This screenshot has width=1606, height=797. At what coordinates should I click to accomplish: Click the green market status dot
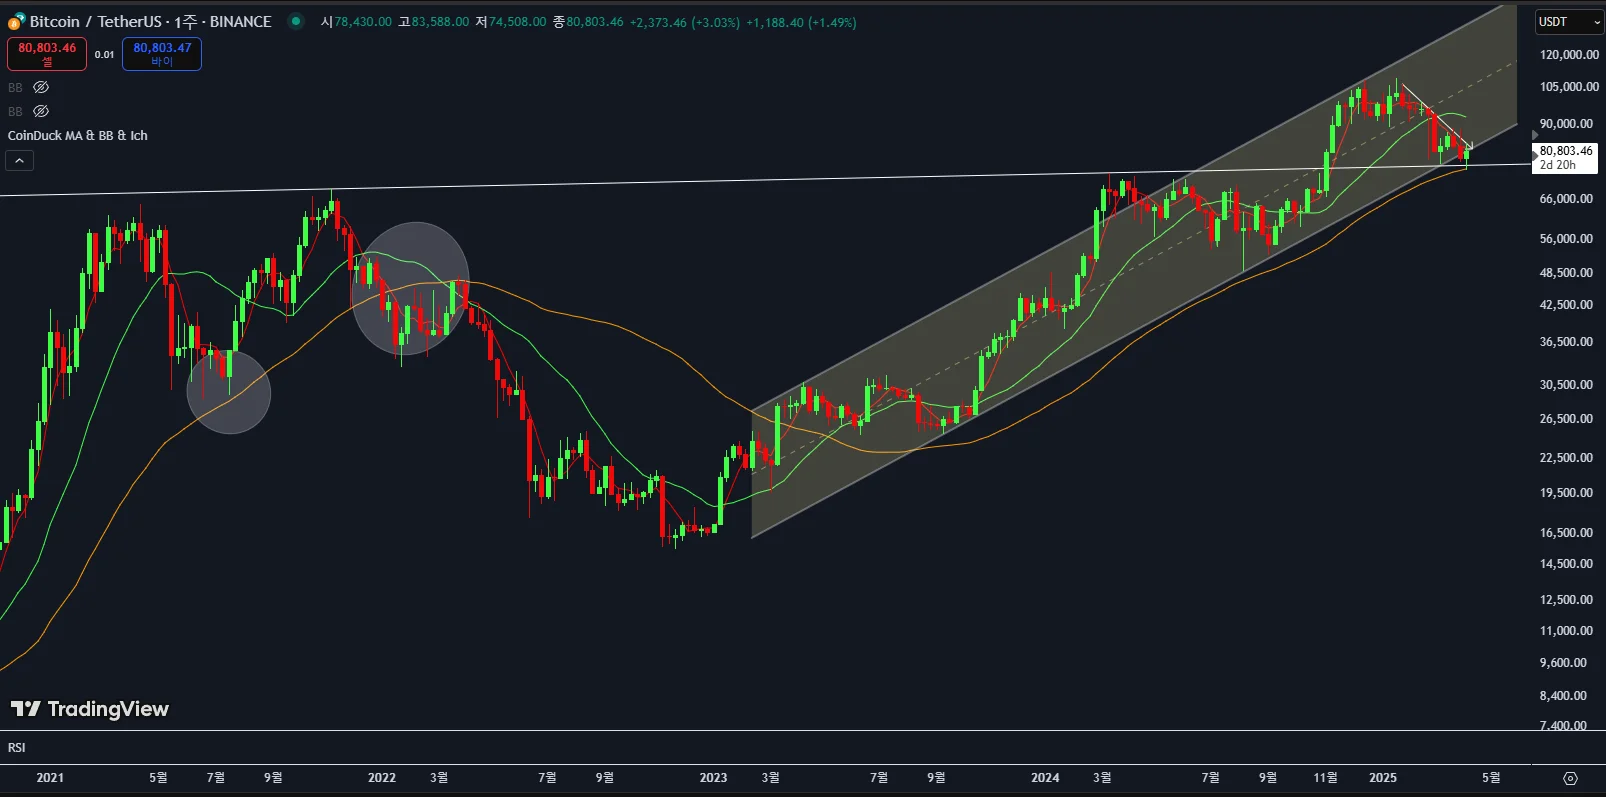point(296,21)
